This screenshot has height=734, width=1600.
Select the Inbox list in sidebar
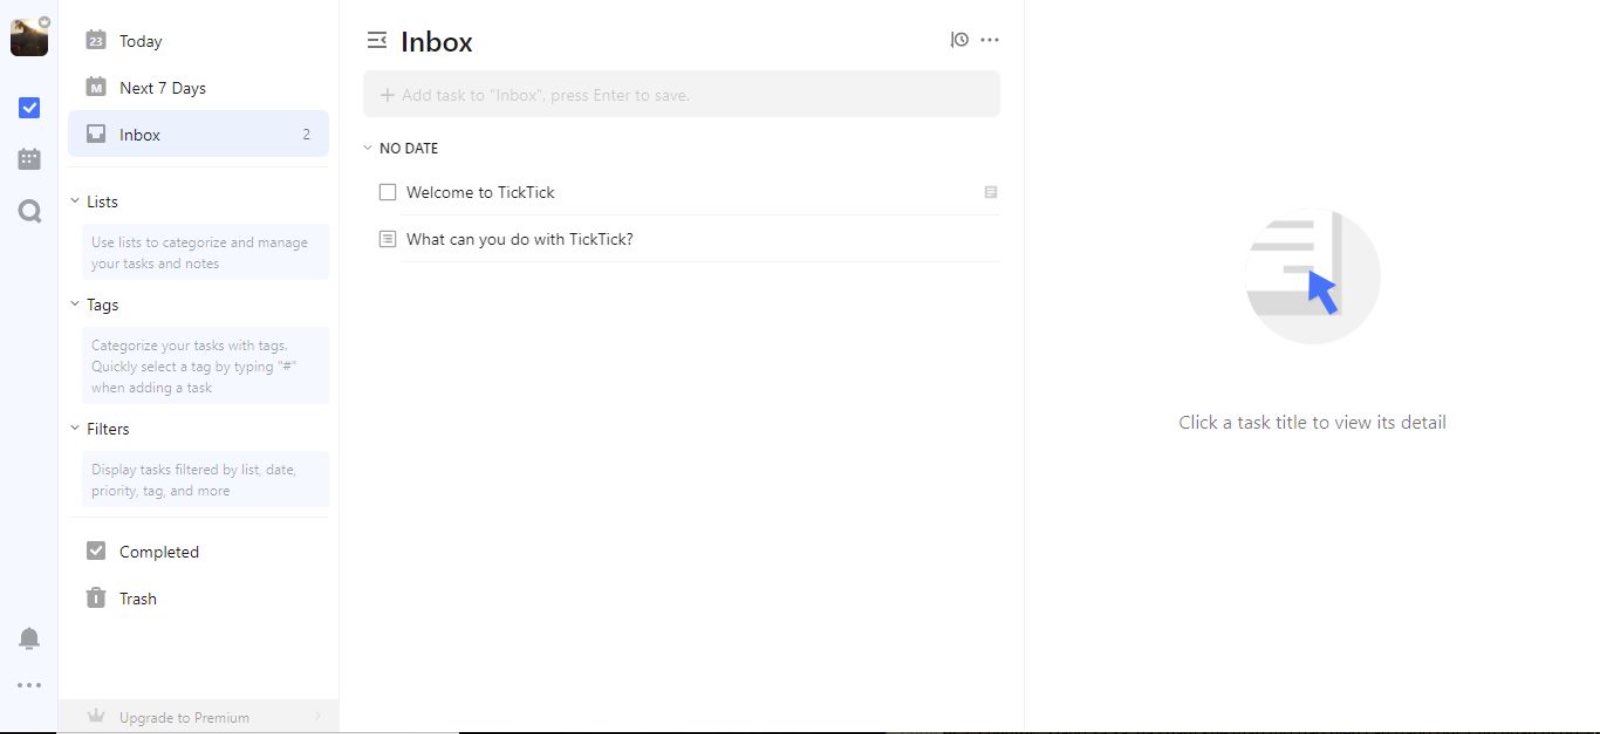tap(198, 134)
